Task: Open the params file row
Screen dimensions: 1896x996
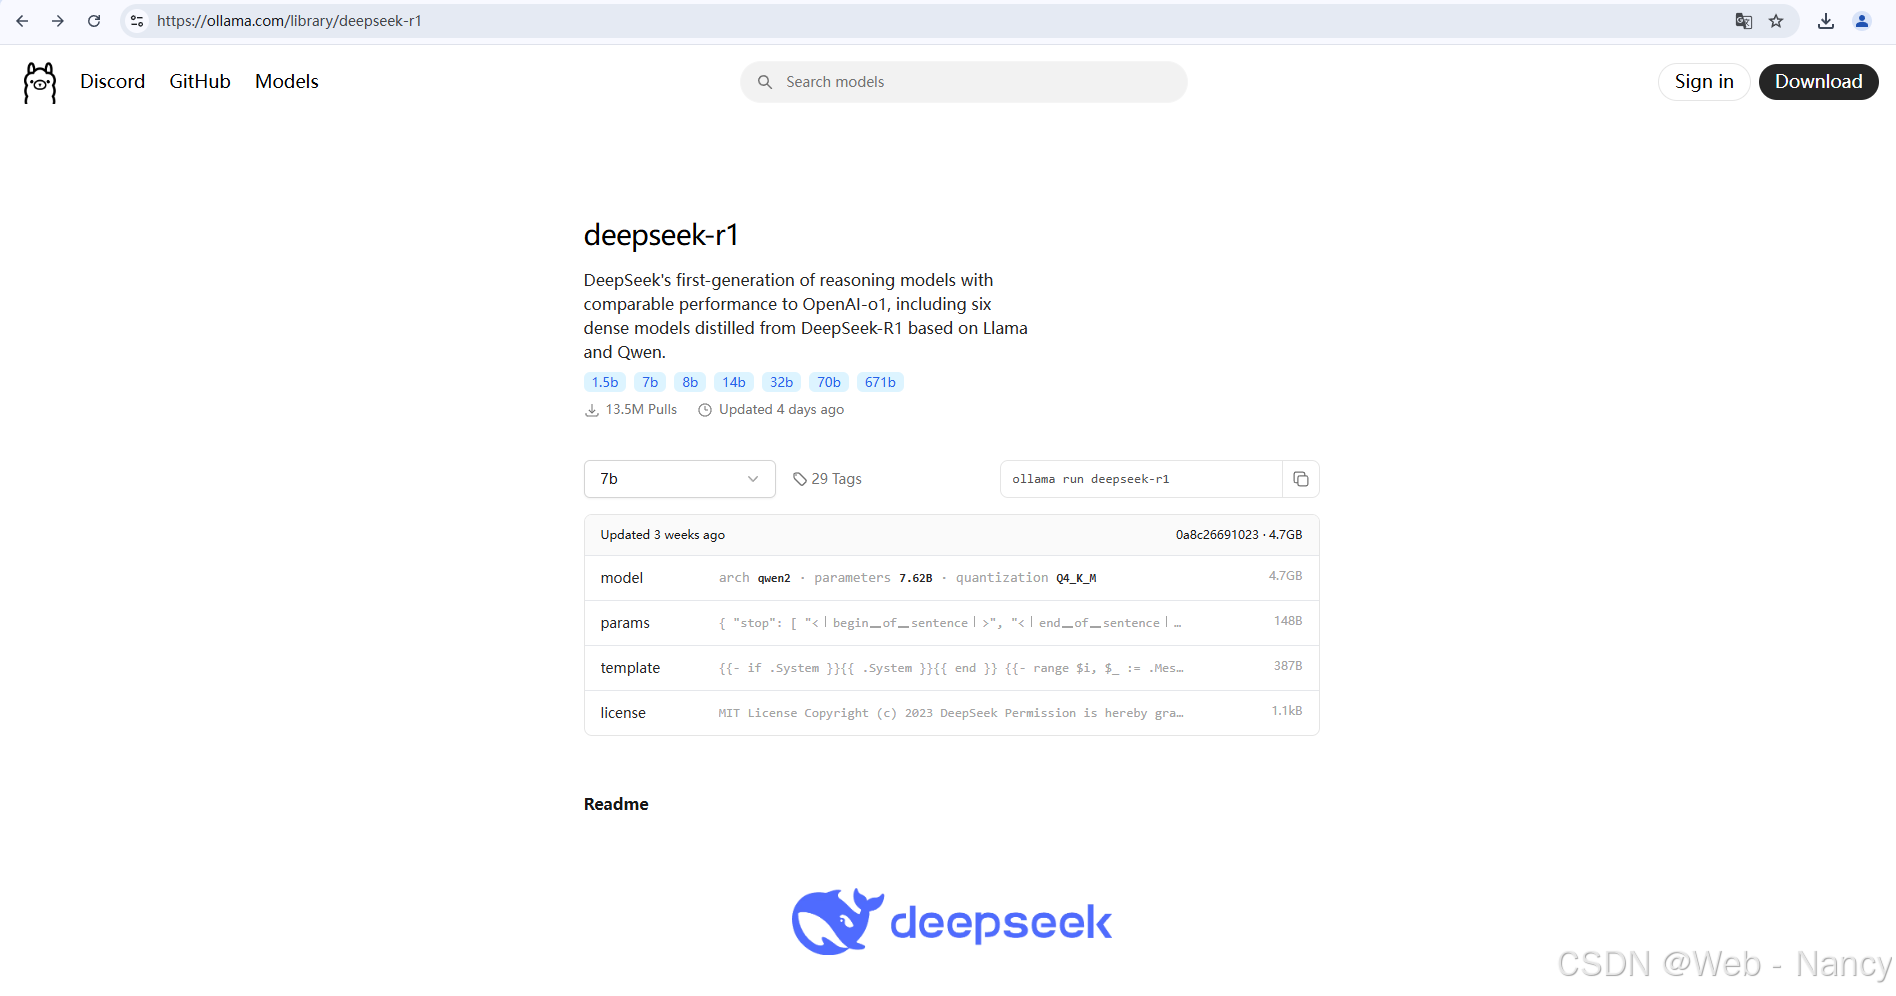Action: pyautogui.click(x=952, y=623)
